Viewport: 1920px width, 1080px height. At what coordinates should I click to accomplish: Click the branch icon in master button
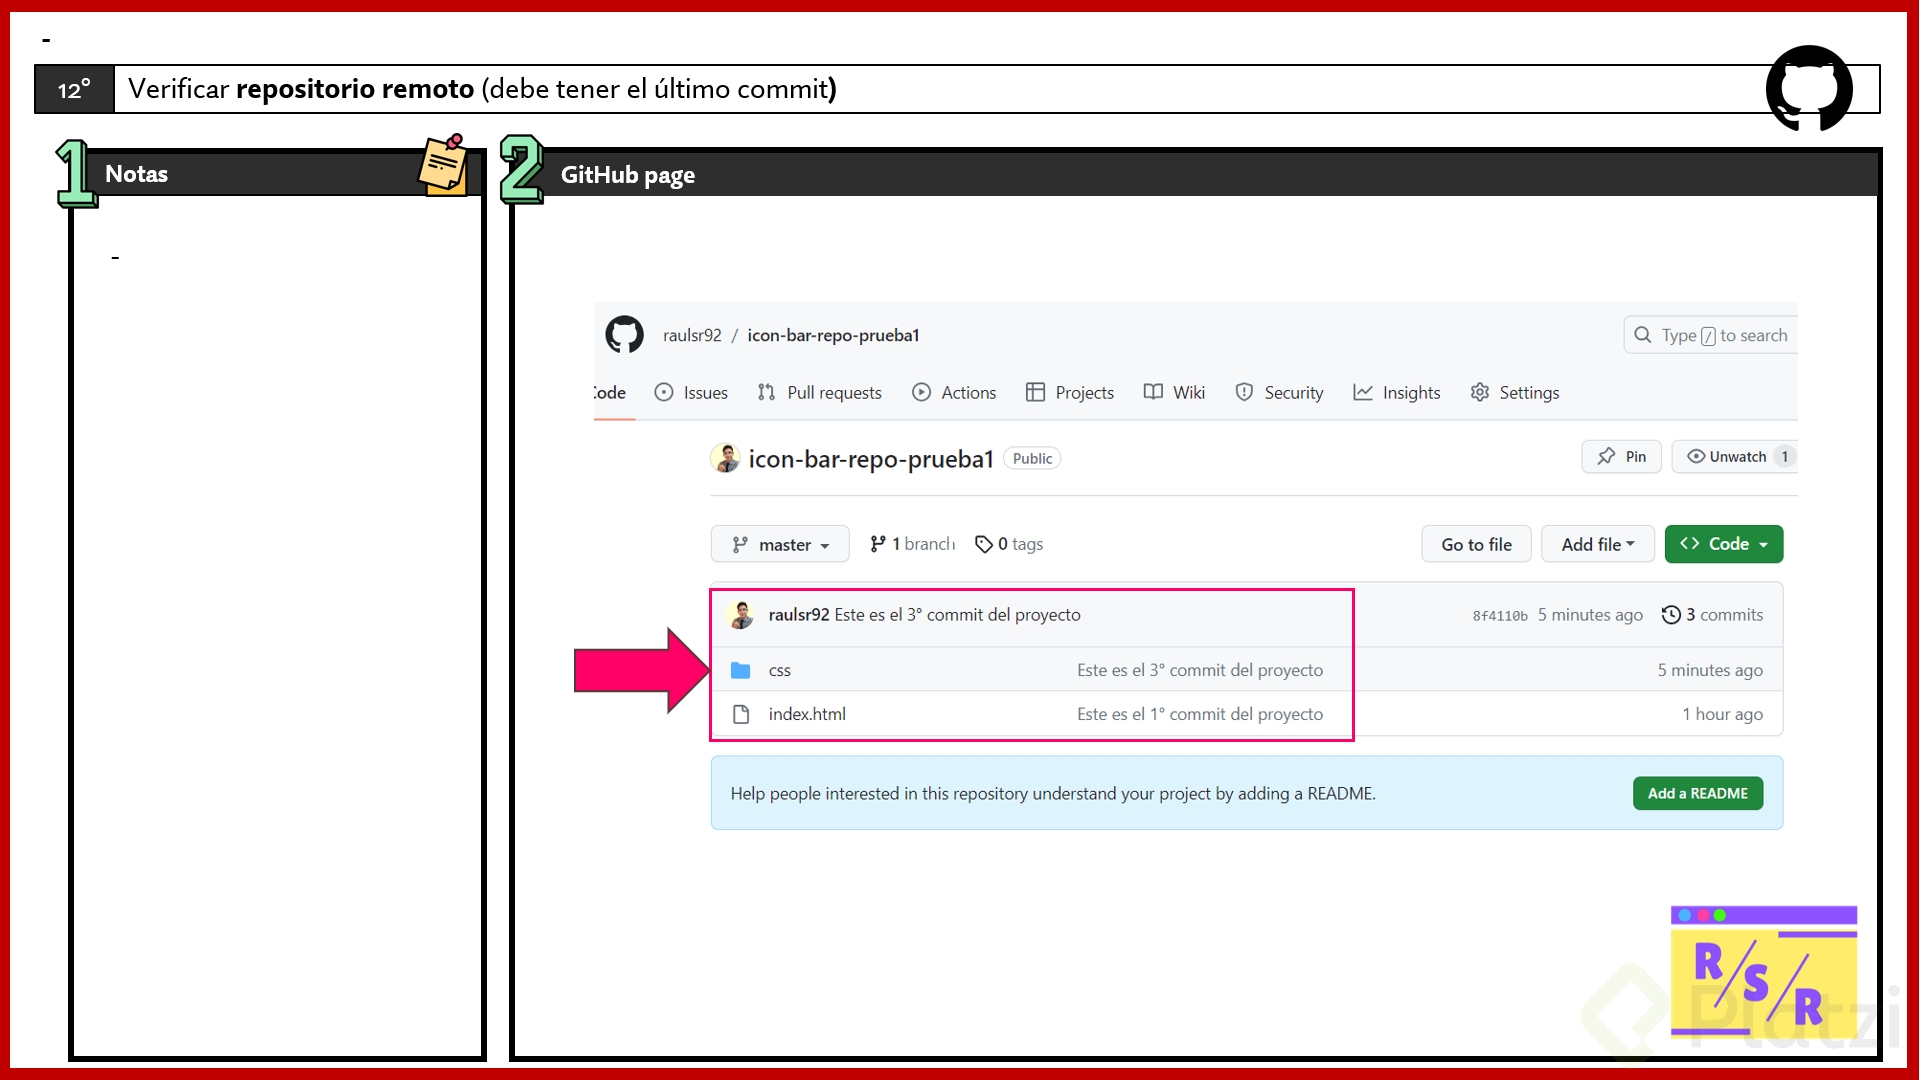point(740,544)
